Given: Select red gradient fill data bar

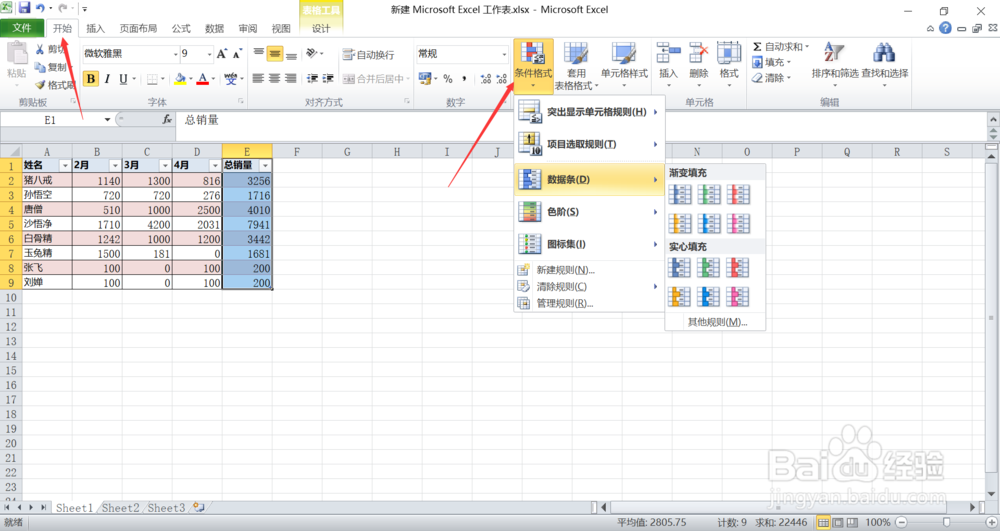Looking at the screenshot, I should coord(738,194).
